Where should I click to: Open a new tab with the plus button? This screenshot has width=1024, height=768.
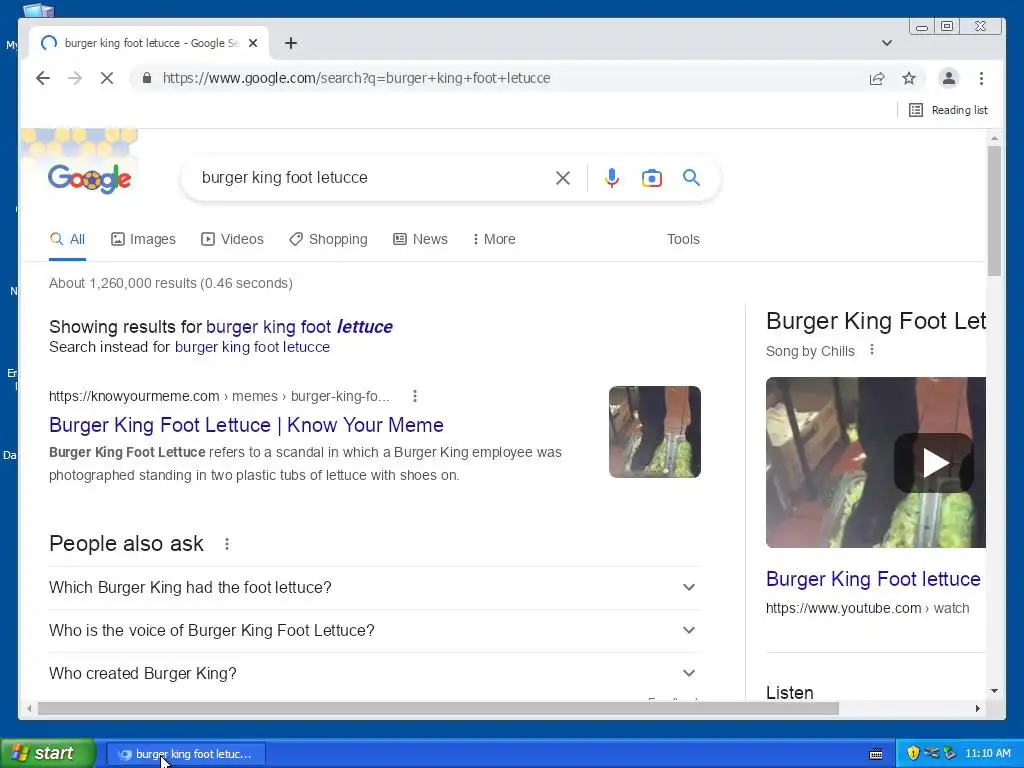tap(291, 43)
